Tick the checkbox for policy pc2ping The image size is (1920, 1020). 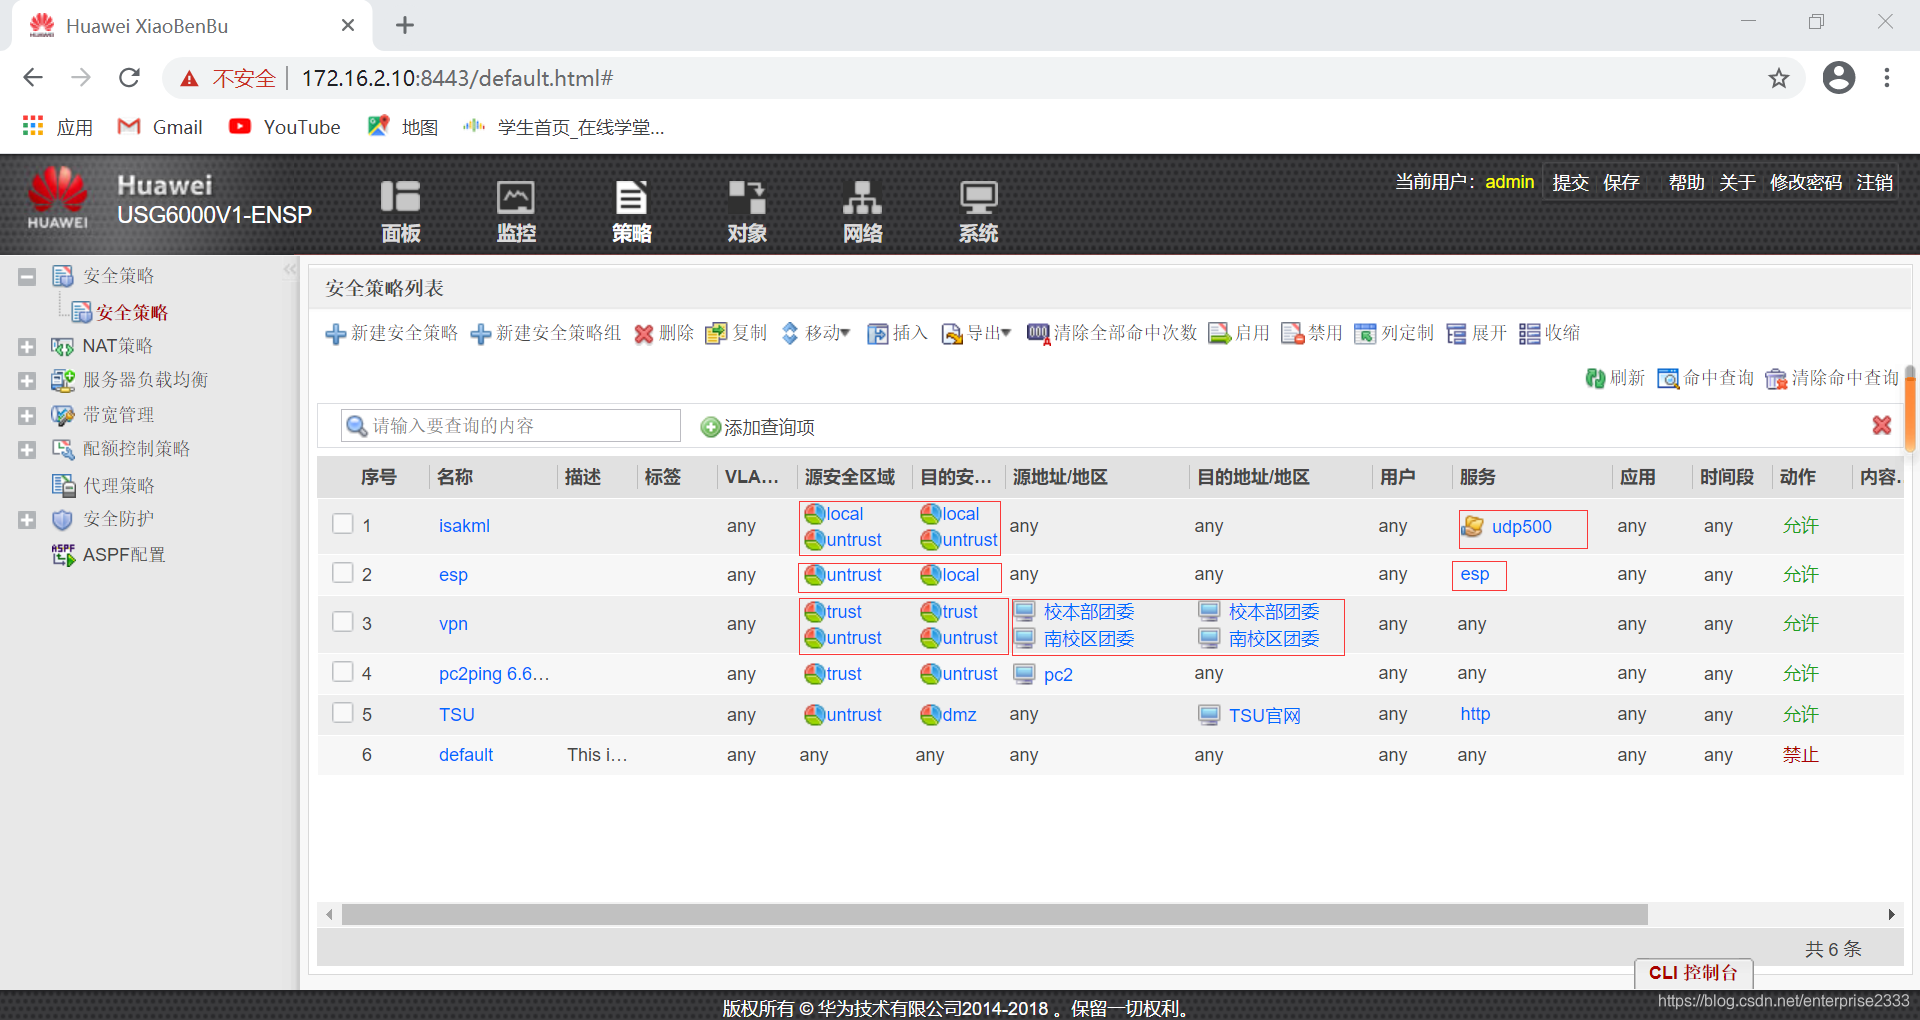(343, 671)
